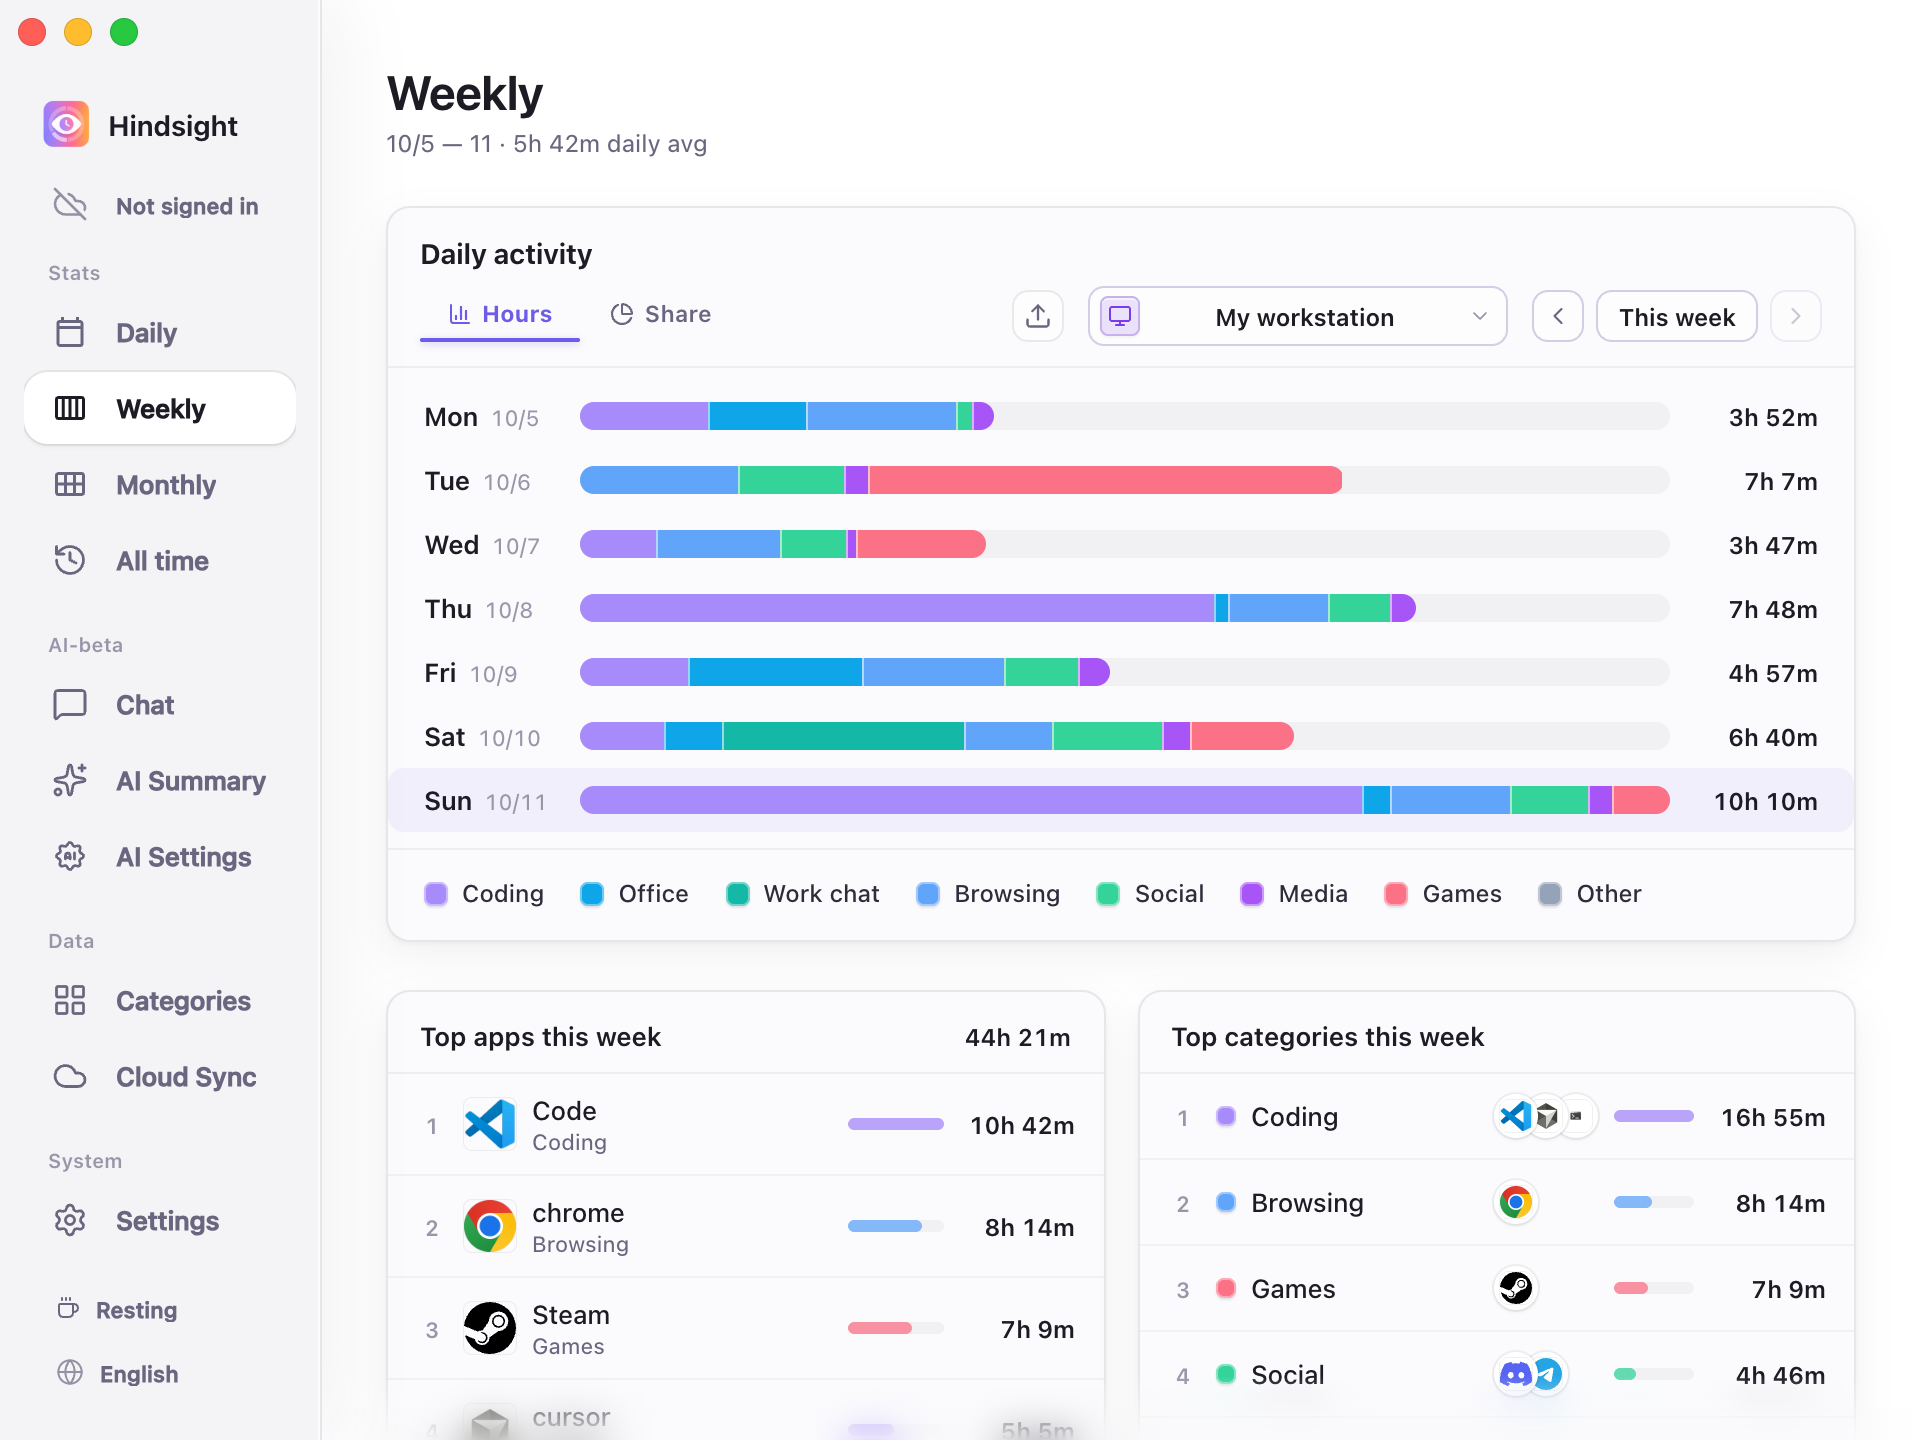Click the Coding legend color swatch

pyautogui.click(x=436, y=893)
